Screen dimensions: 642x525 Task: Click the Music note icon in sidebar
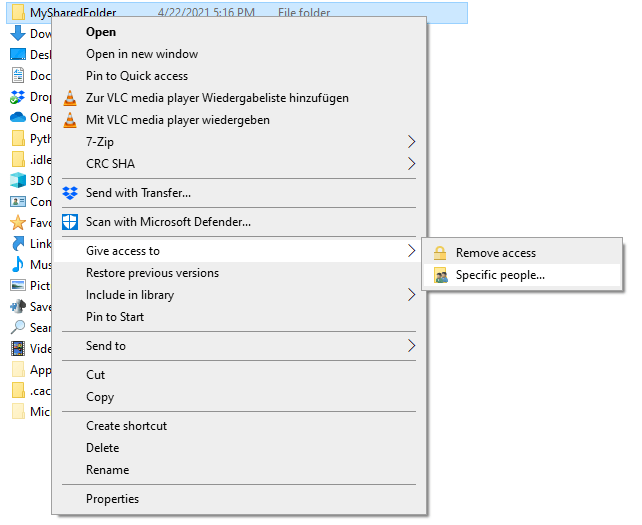pyautogui.click(x=17, y=265)
